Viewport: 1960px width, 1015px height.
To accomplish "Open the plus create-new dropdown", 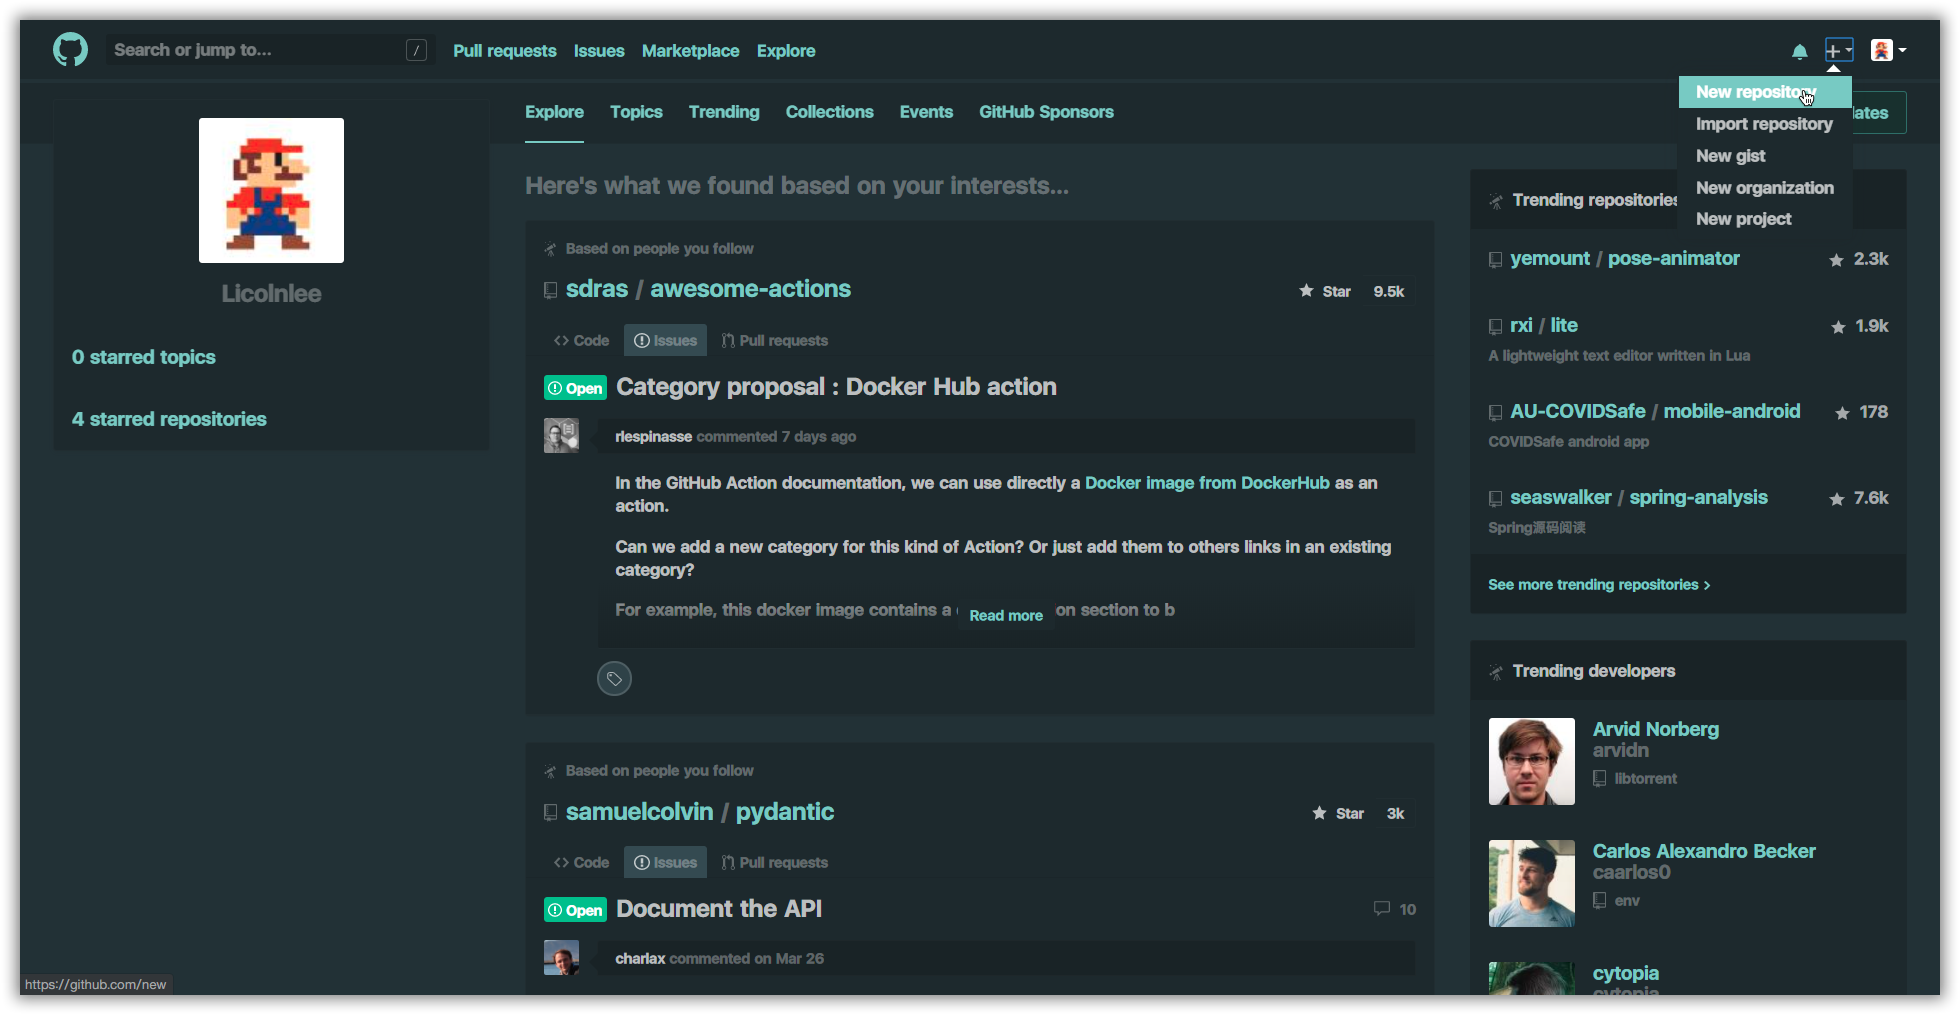I will [1838, 50].
